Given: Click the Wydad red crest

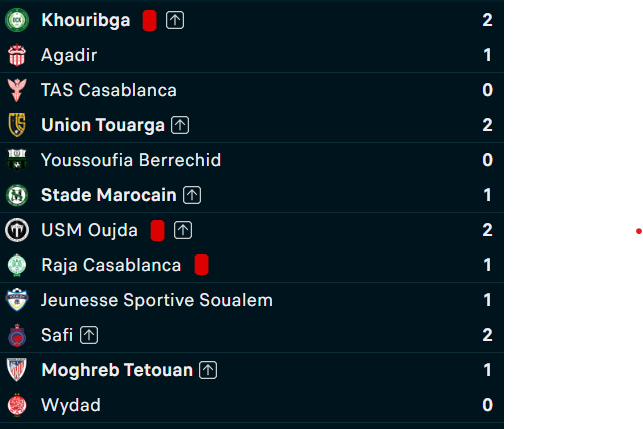Looking at the screenshot, I should [x=17, y=405].
